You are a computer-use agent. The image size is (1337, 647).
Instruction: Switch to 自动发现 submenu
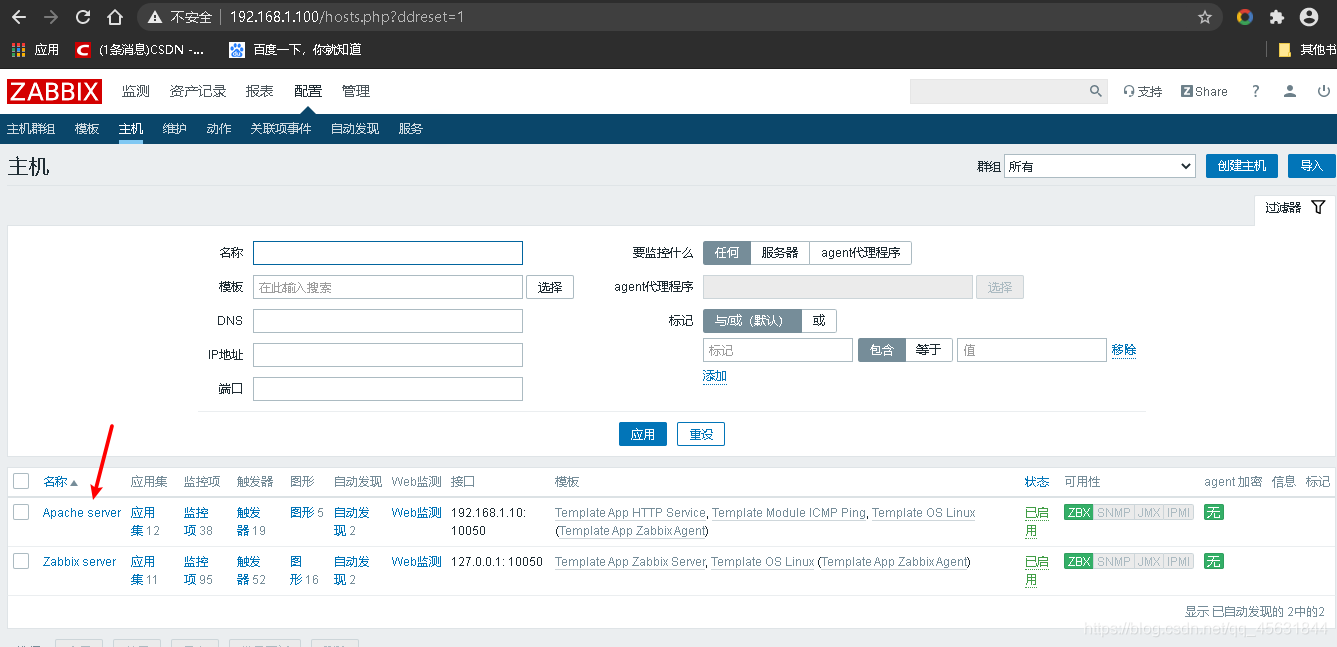click(355, 129)
